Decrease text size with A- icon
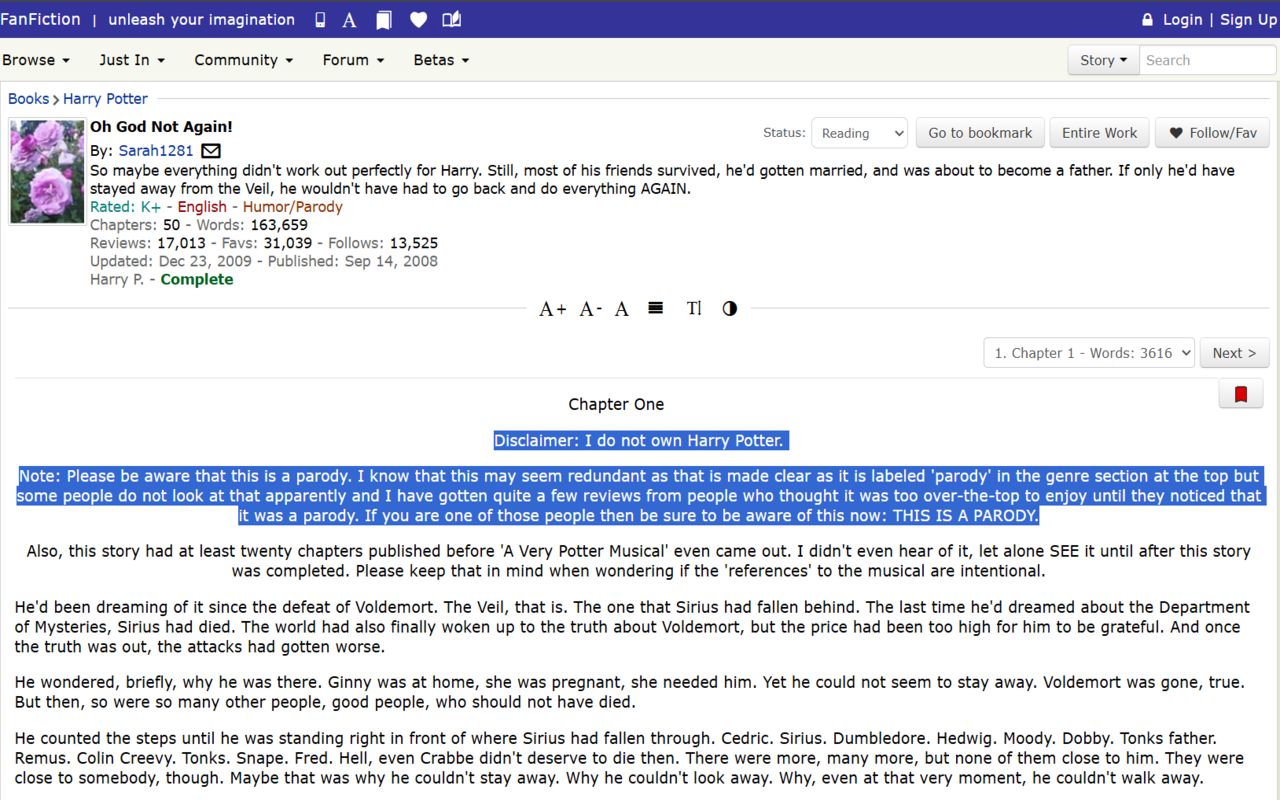This screenshot has width=1280, height=800. click(x=591, y=309)
